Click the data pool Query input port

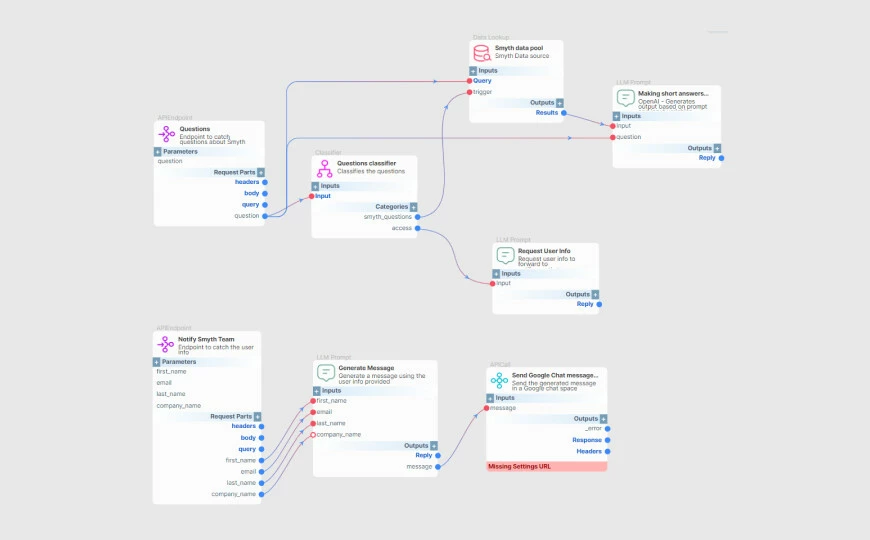[x=469, y=81]
